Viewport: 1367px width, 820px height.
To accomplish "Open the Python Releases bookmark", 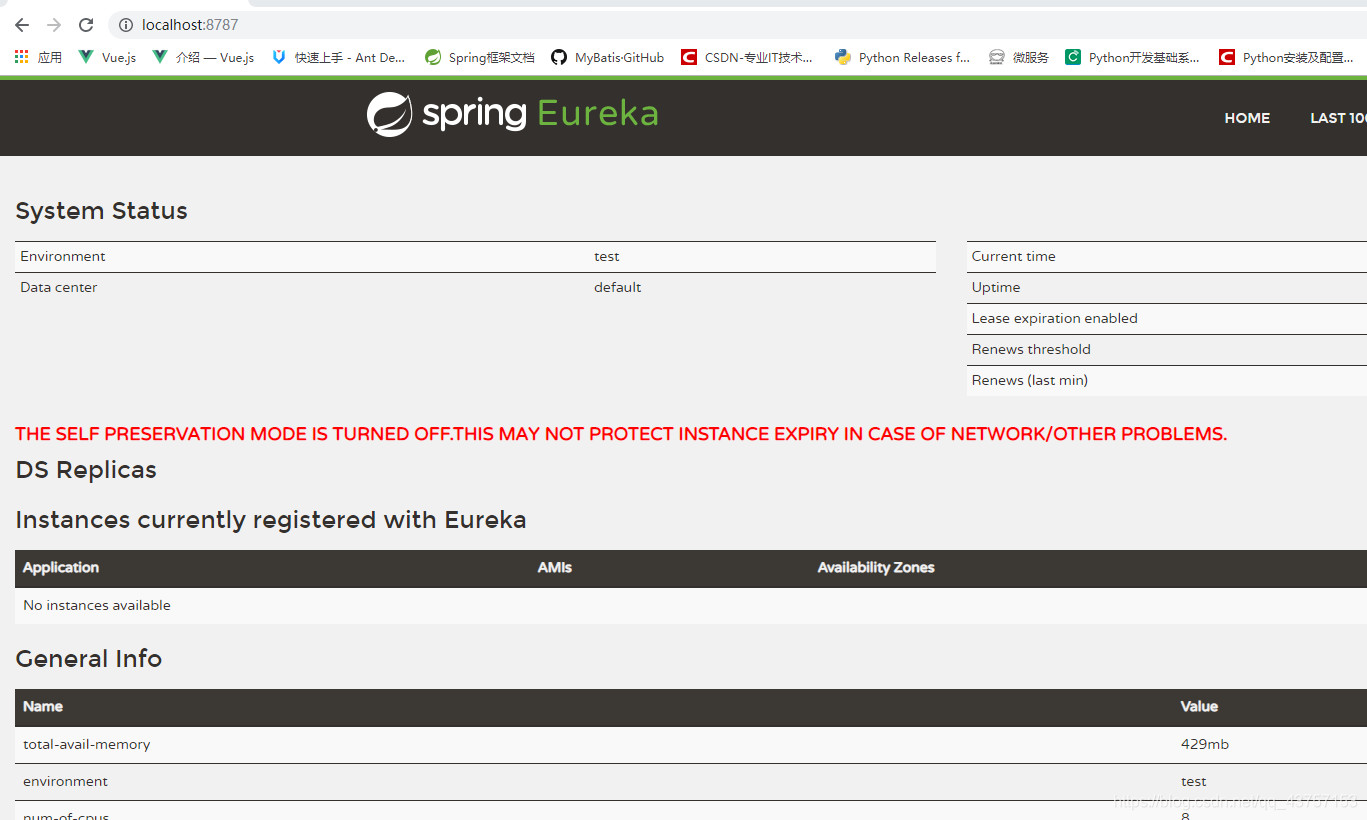I will tap(902, 57).
